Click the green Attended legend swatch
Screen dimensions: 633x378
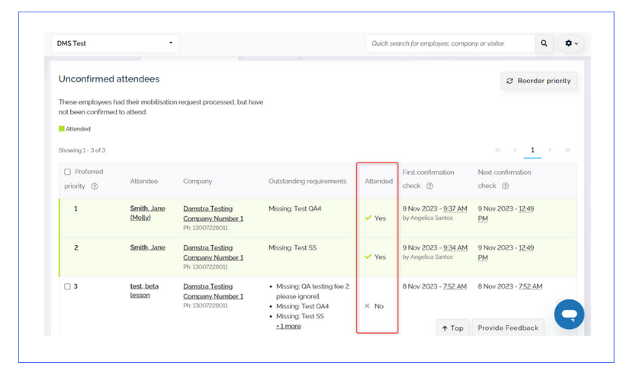[x=61, y=129]
